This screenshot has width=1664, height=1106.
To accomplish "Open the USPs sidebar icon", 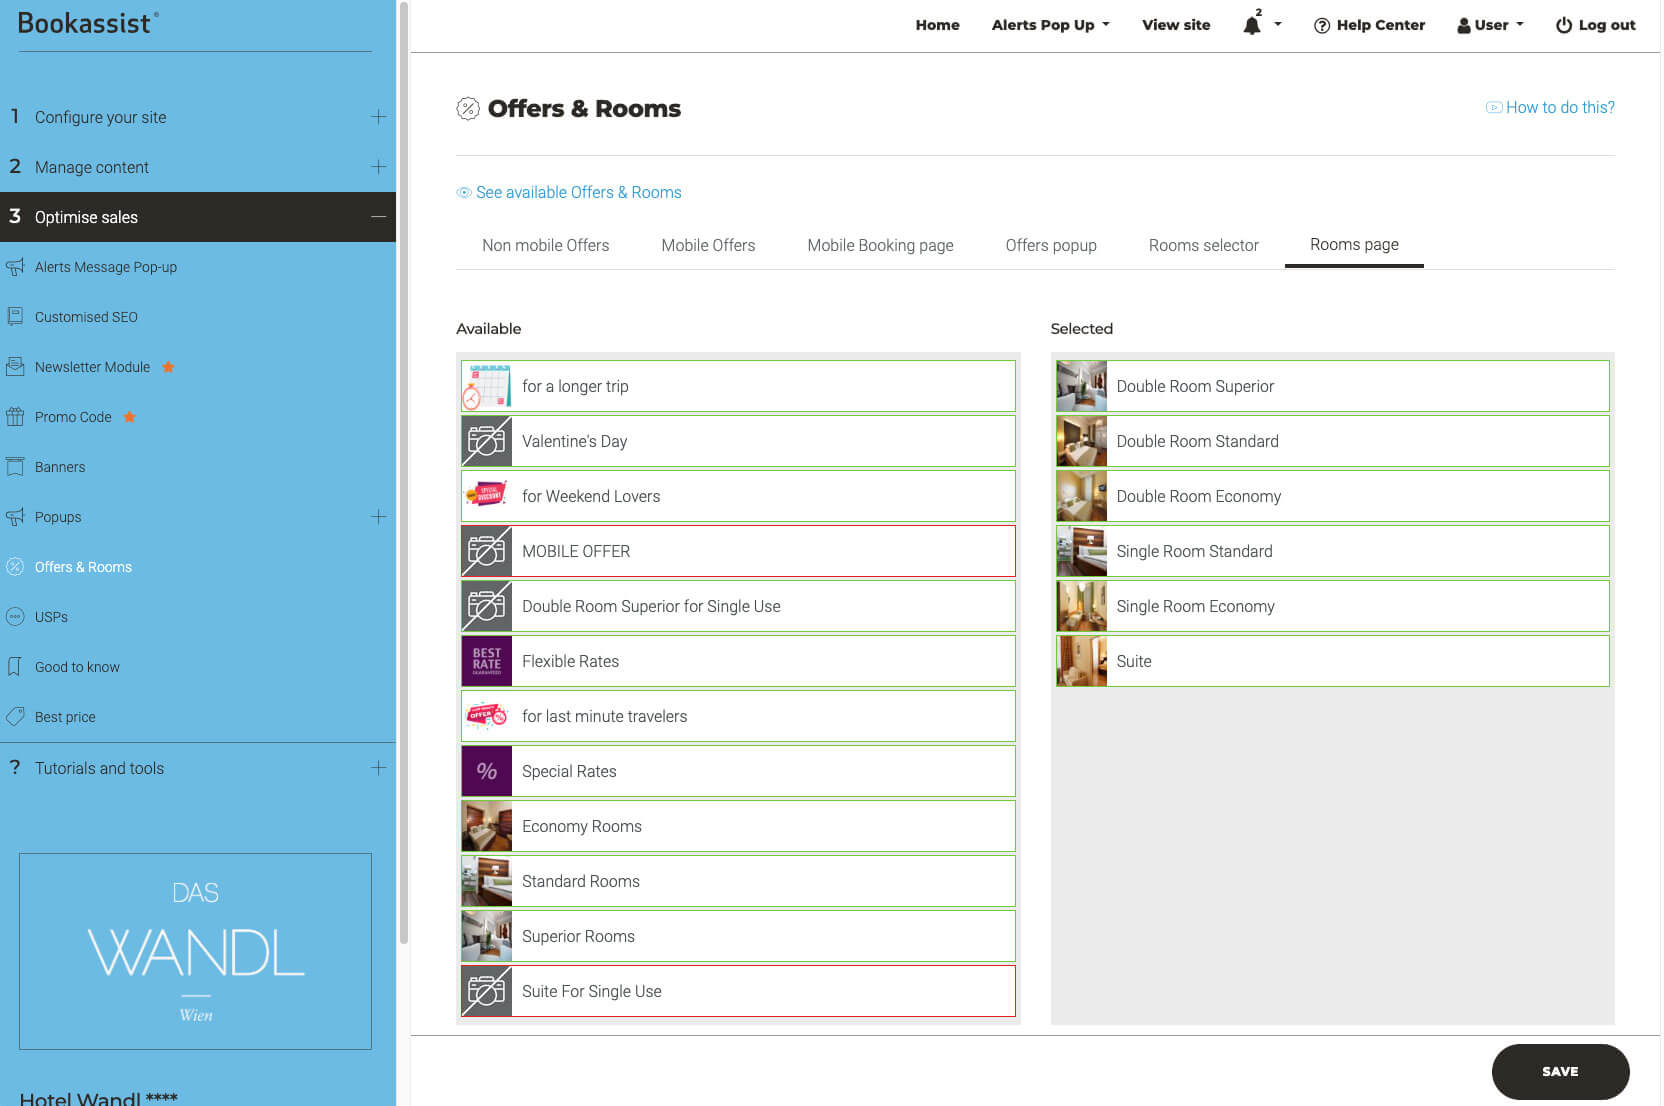I will point(15,617).
